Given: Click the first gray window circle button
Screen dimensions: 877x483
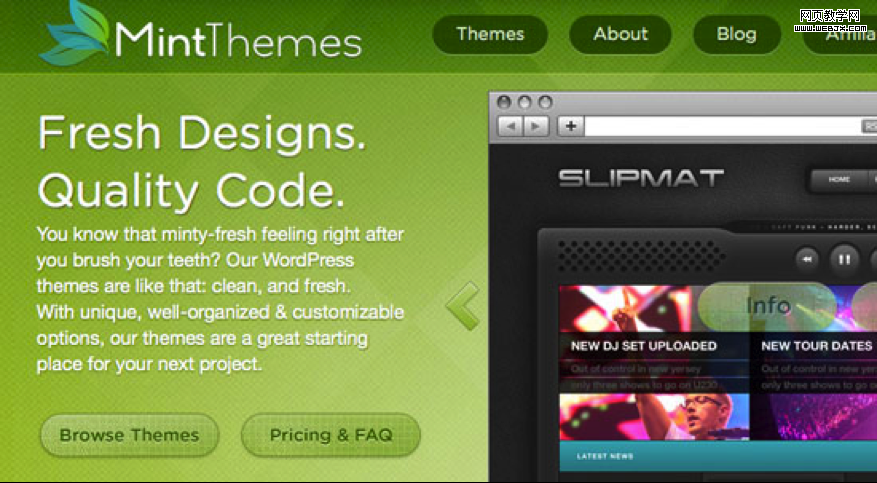Looking at the screenshot, I should coord(504,102).
